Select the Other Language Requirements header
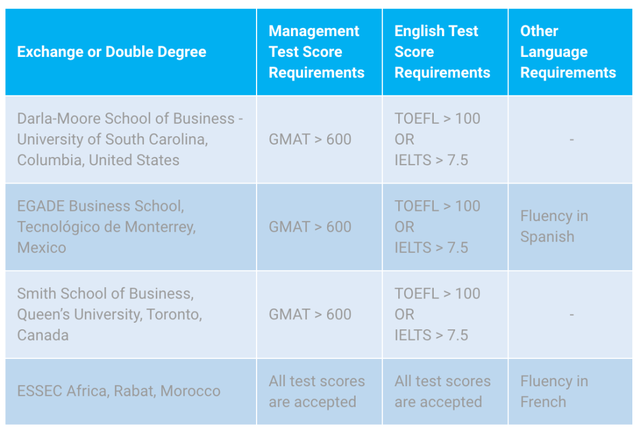Image resolution: width=640 pixels, height=430 pixels. tap(570, 52)
